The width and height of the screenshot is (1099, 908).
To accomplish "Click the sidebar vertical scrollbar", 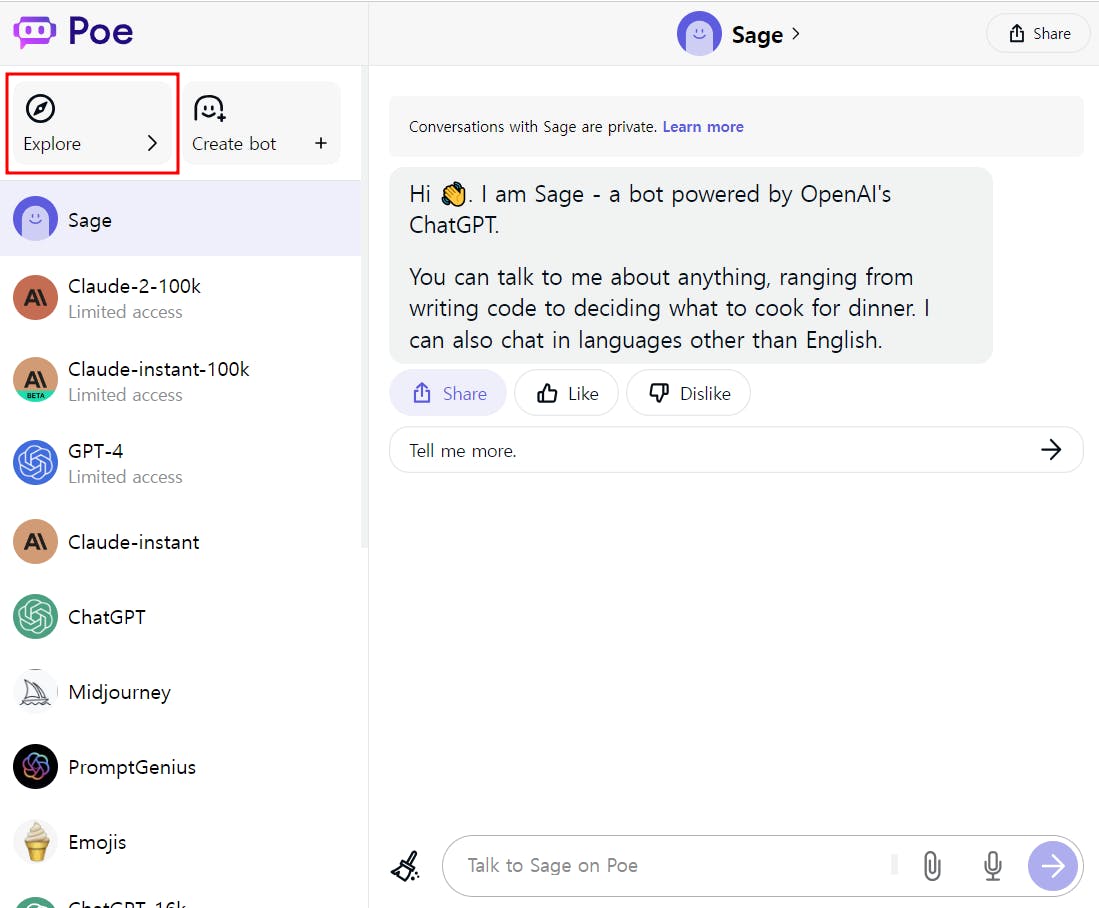I will click(364, 306).
